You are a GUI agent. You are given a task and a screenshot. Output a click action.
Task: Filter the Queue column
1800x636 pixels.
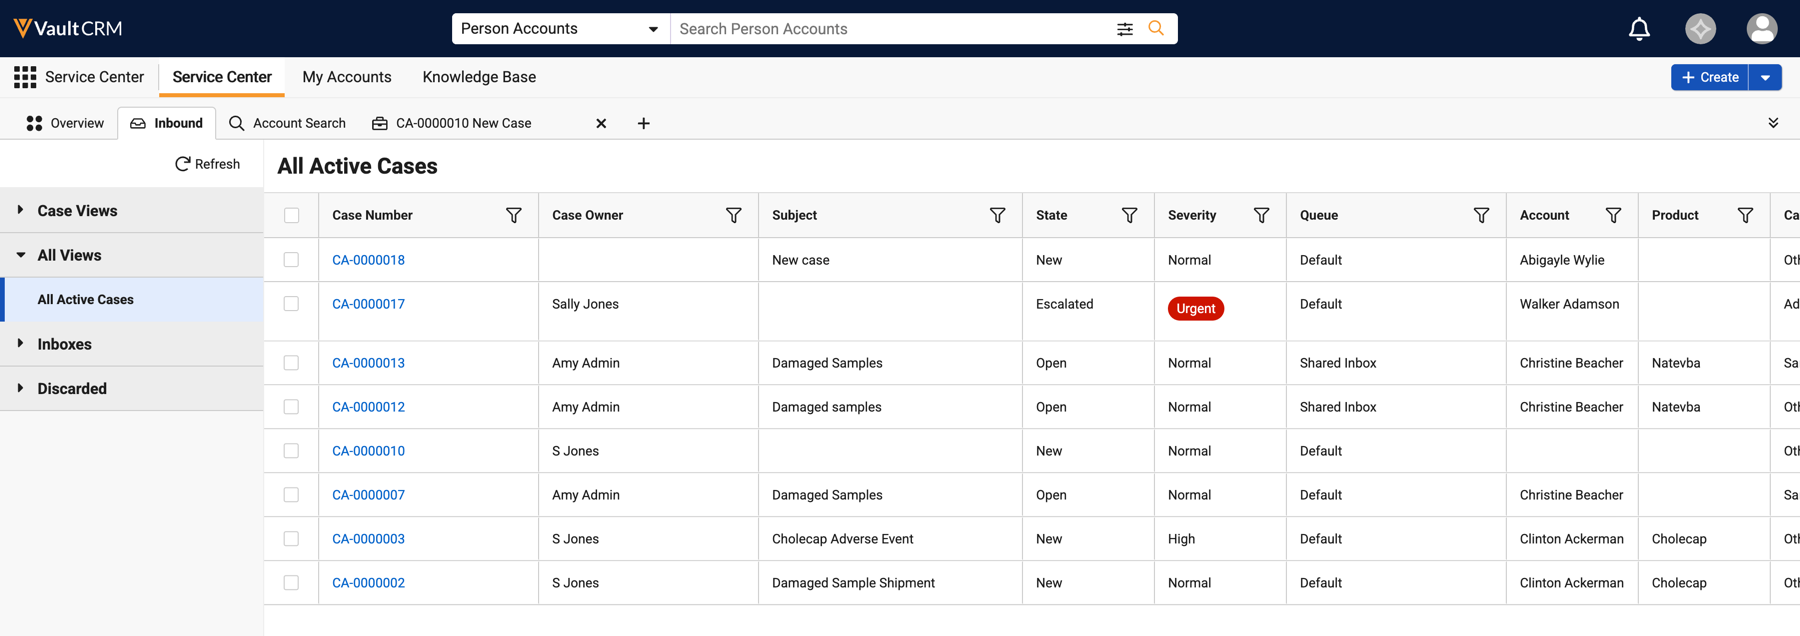click(1481, 215)
